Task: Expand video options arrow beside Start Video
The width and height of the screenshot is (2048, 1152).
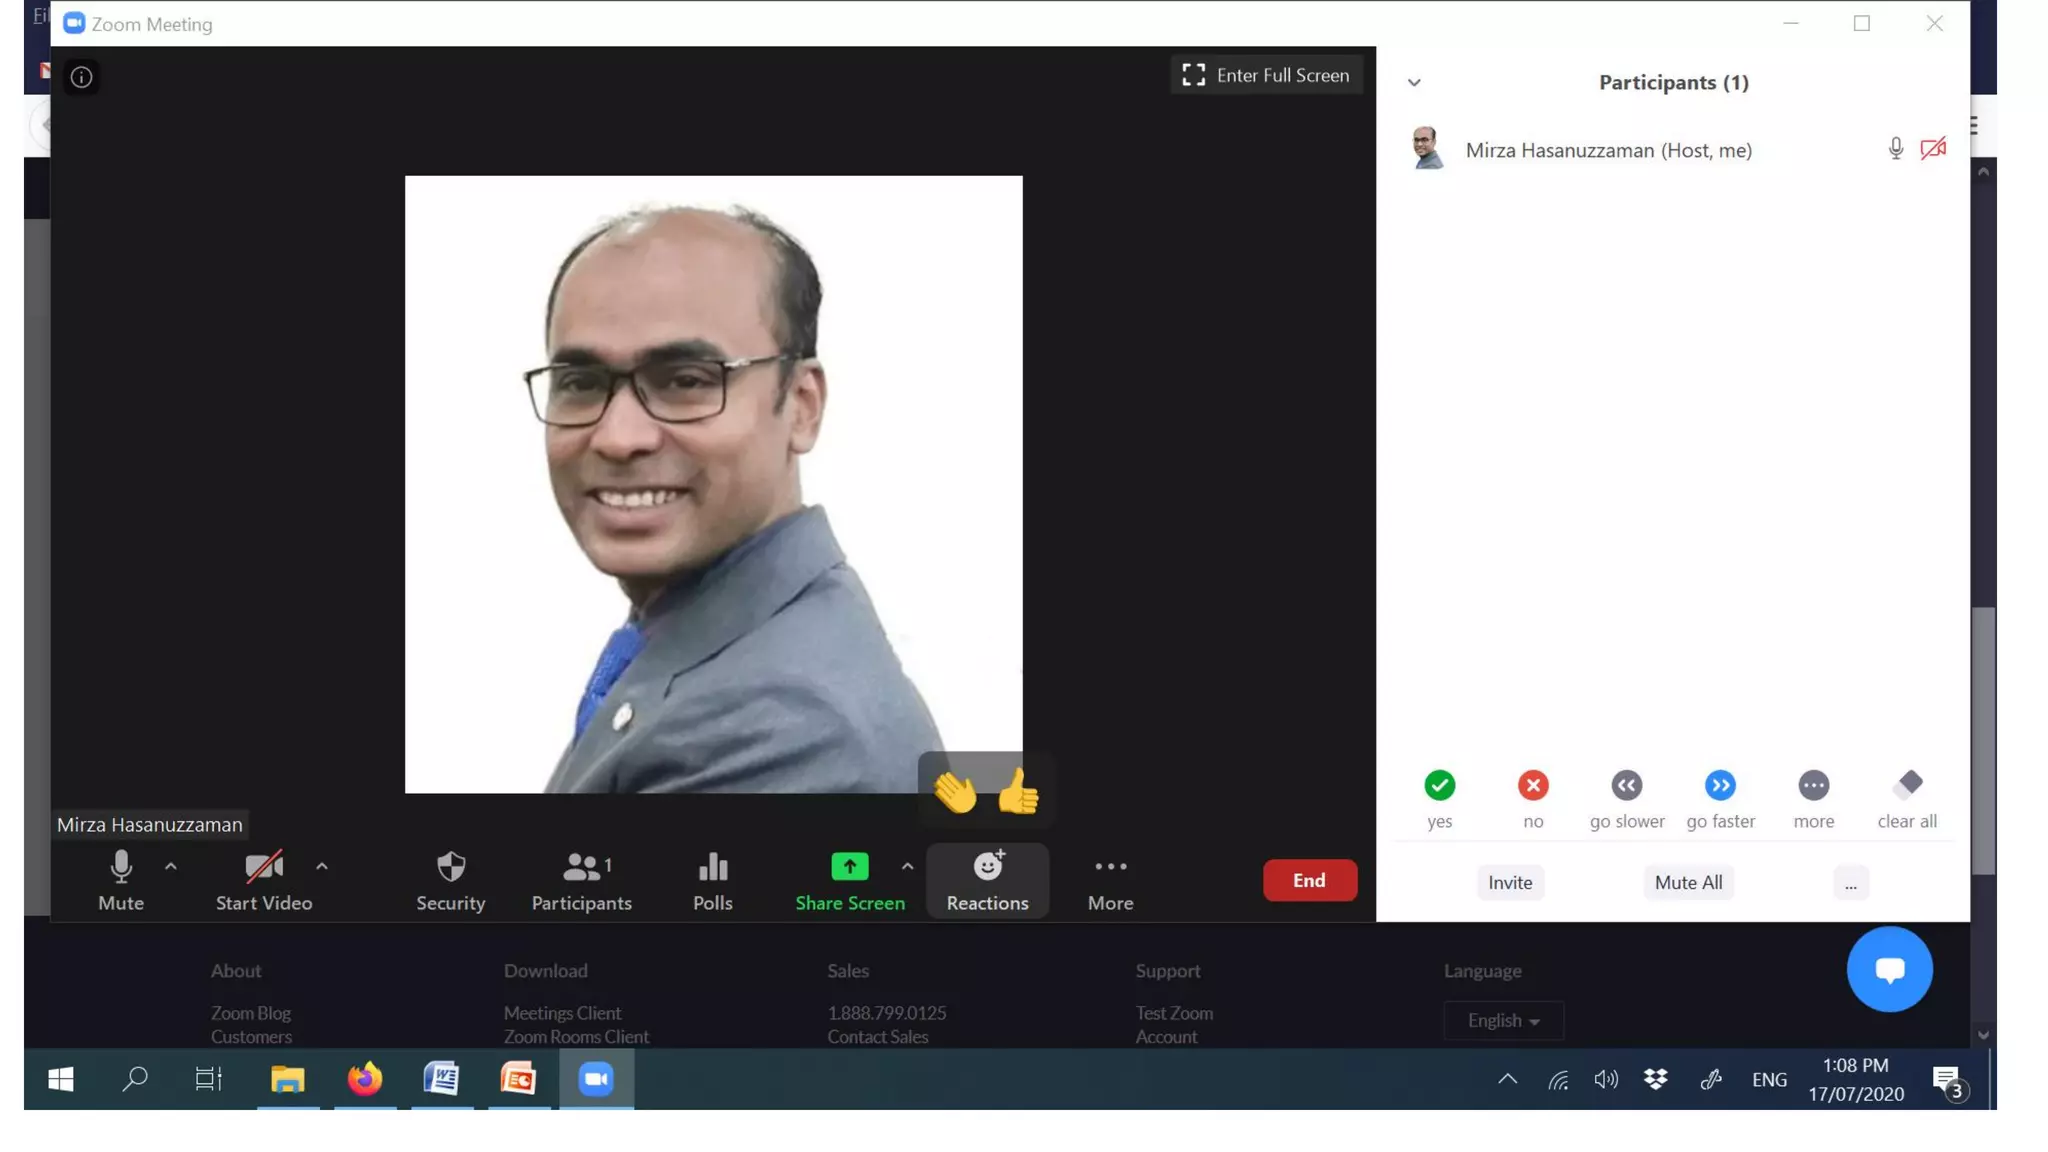Action: tap(322, 867)
